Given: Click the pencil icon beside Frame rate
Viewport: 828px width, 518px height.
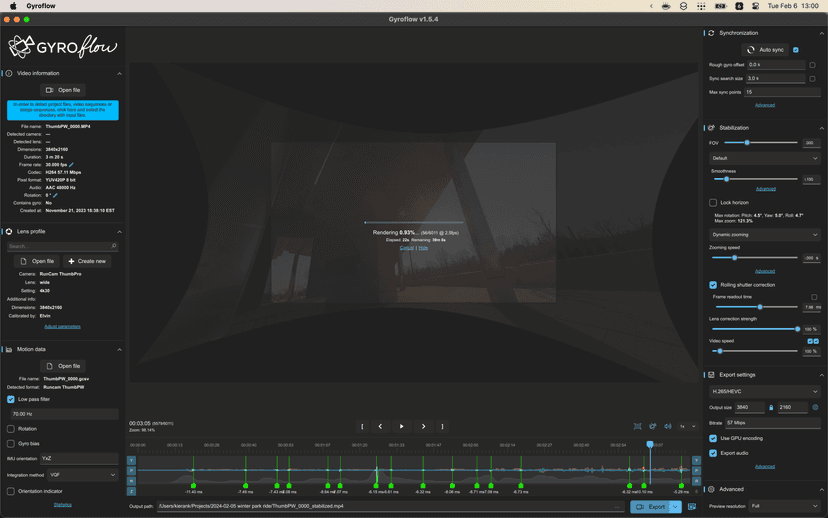Looking at the screenshot, I should pyautogui.click(x=71, y=165).
